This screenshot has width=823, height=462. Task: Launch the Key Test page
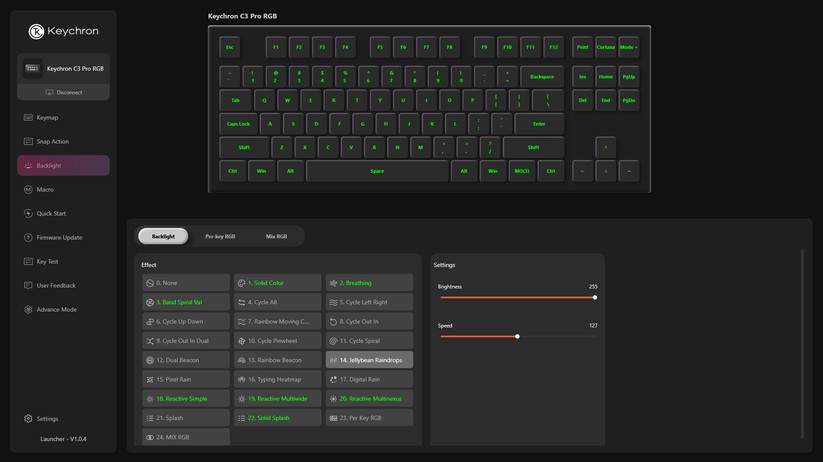47,262
